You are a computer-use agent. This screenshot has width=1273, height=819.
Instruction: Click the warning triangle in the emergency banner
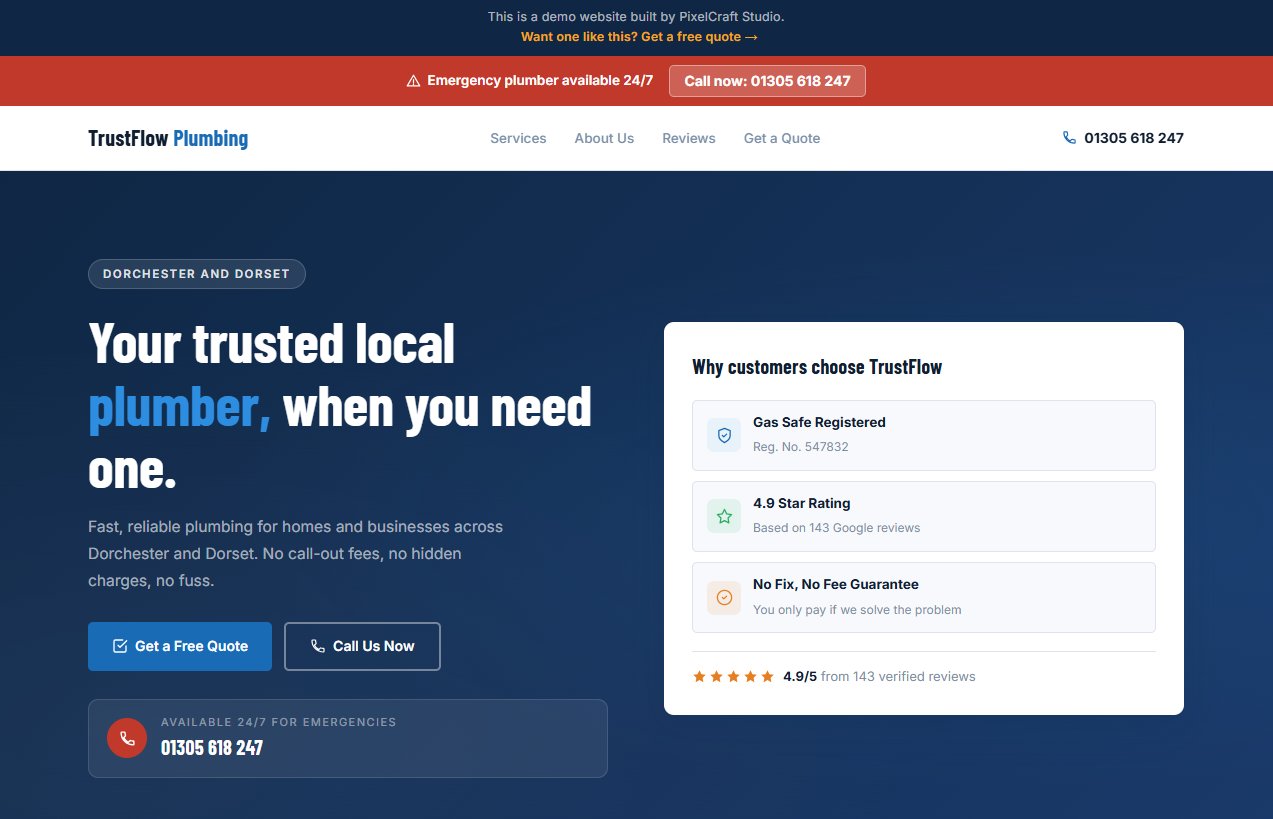413,80
